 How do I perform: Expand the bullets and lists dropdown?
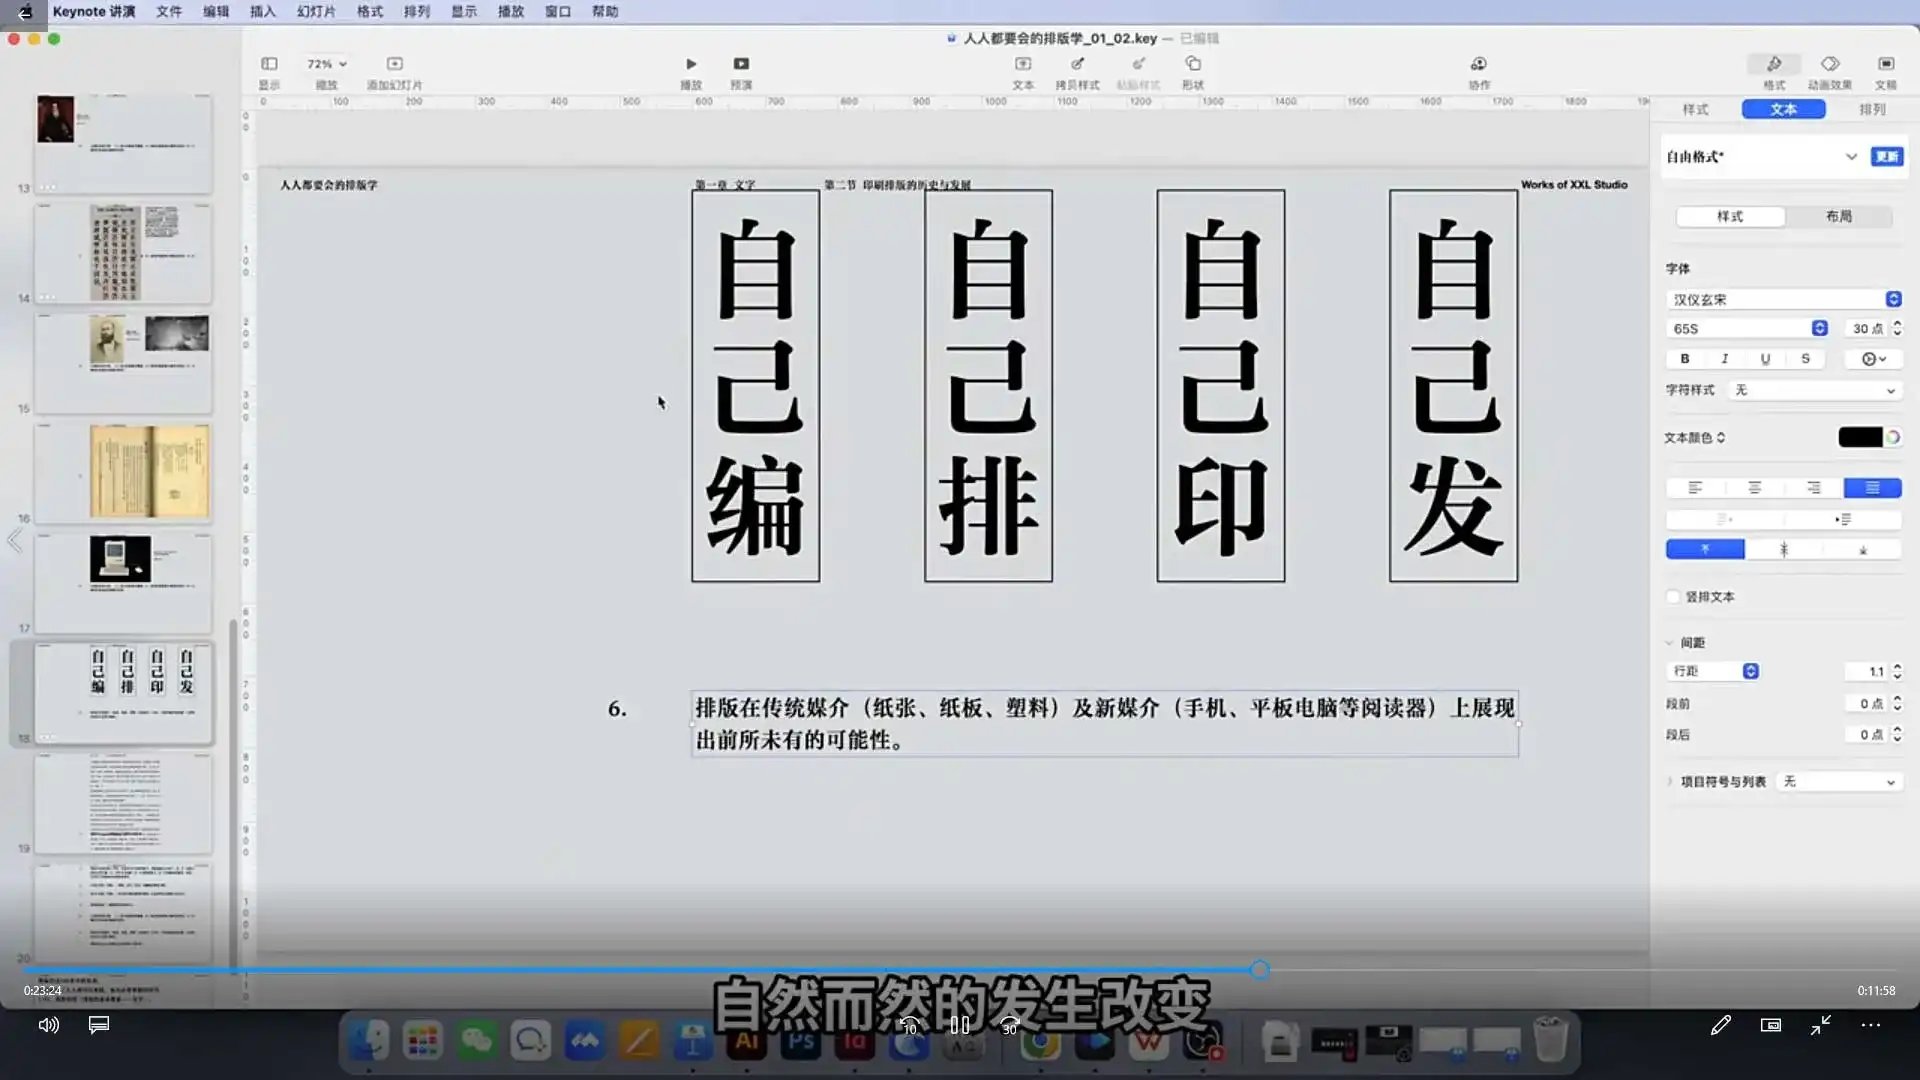tap(1838, 782)
